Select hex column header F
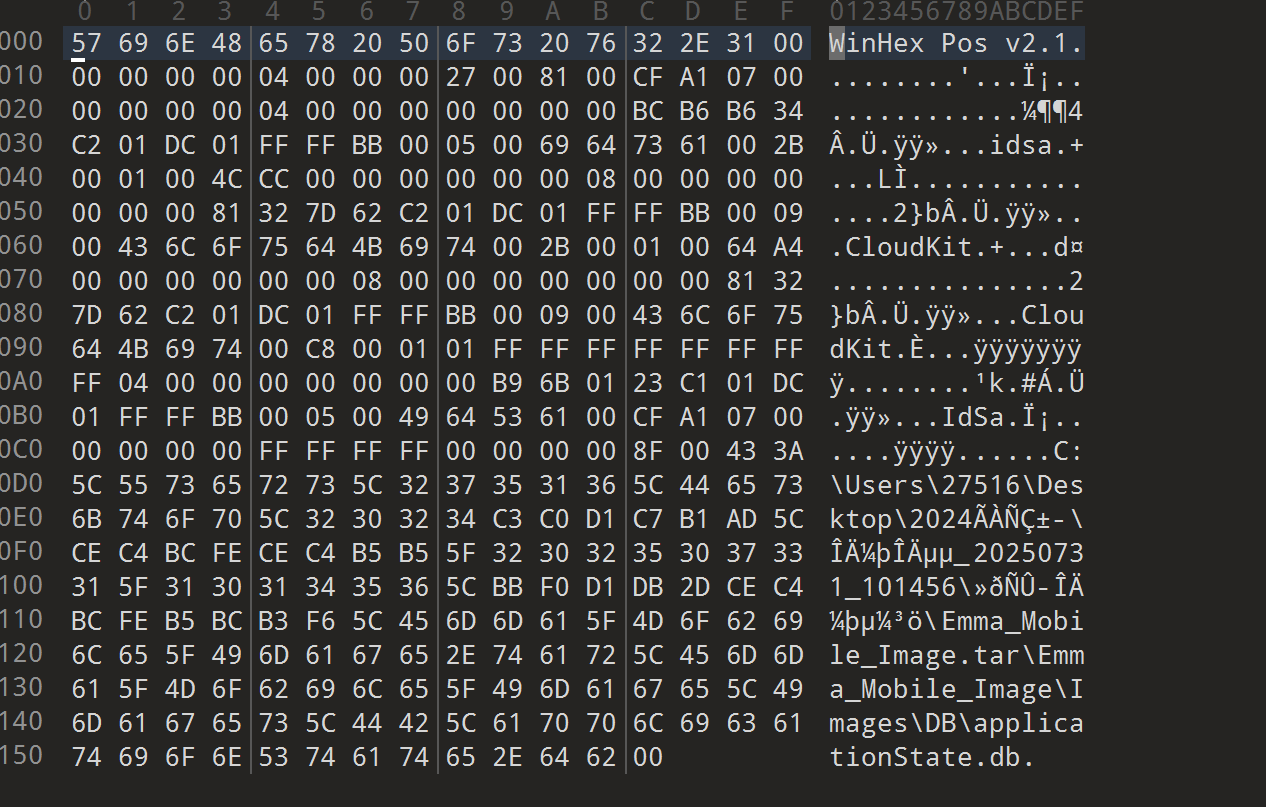The width and height of the screenshot is (1266, 807). [x=787, y=11]
